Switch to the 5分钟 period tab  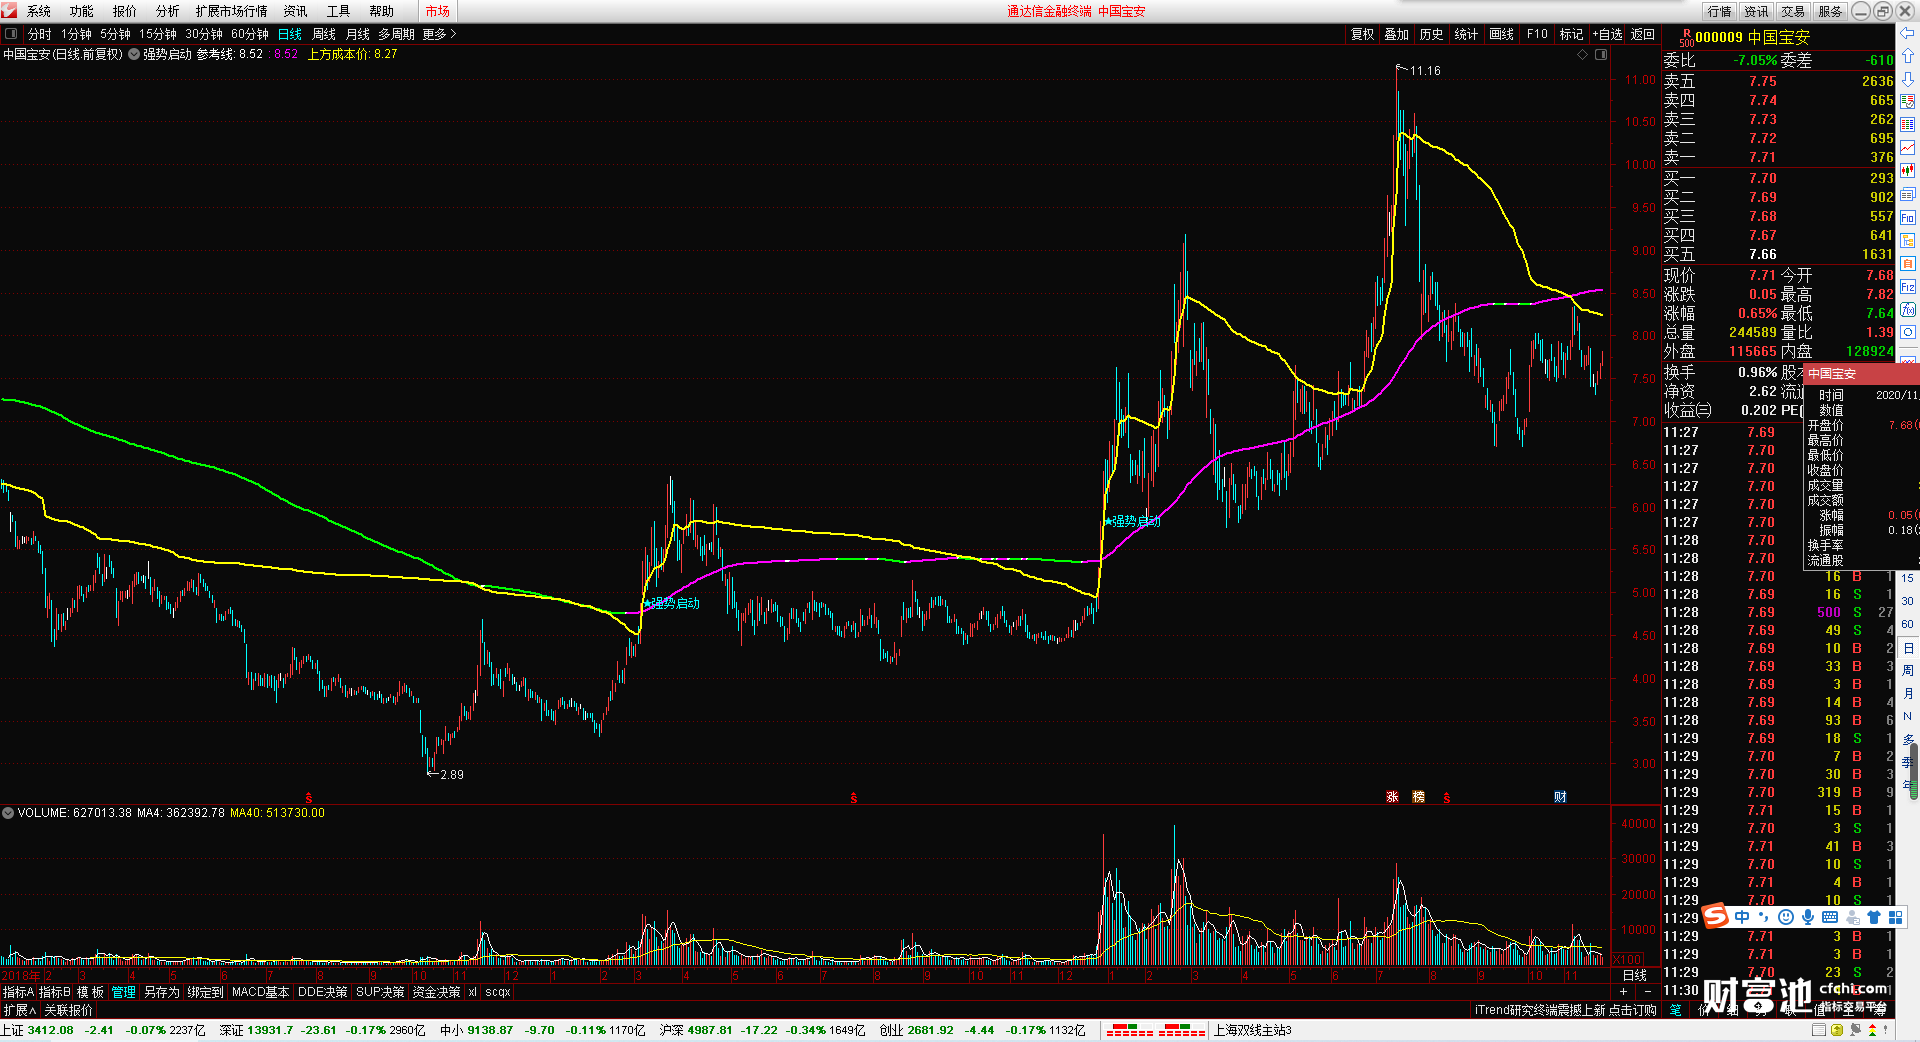(x=115, y=34)
